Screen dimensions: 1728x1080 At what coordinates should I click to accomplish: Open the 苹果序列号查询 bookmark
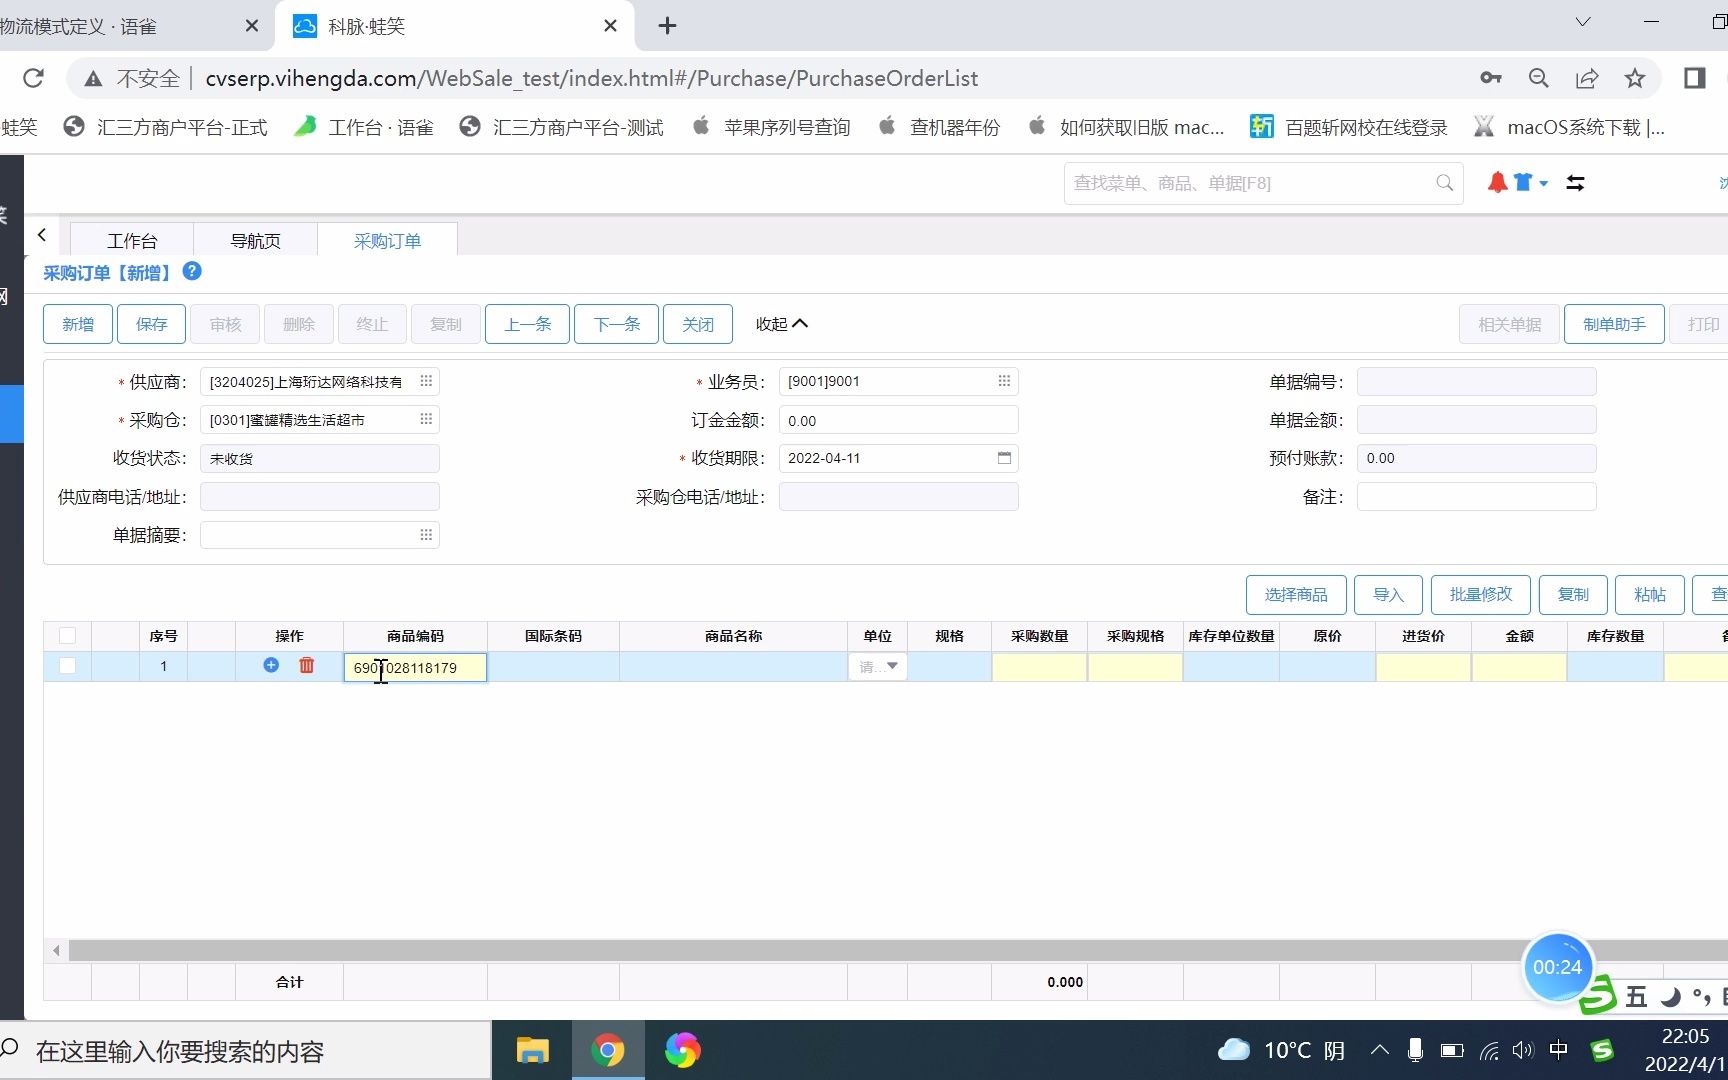pyautogui.click(x=772, y=127)
